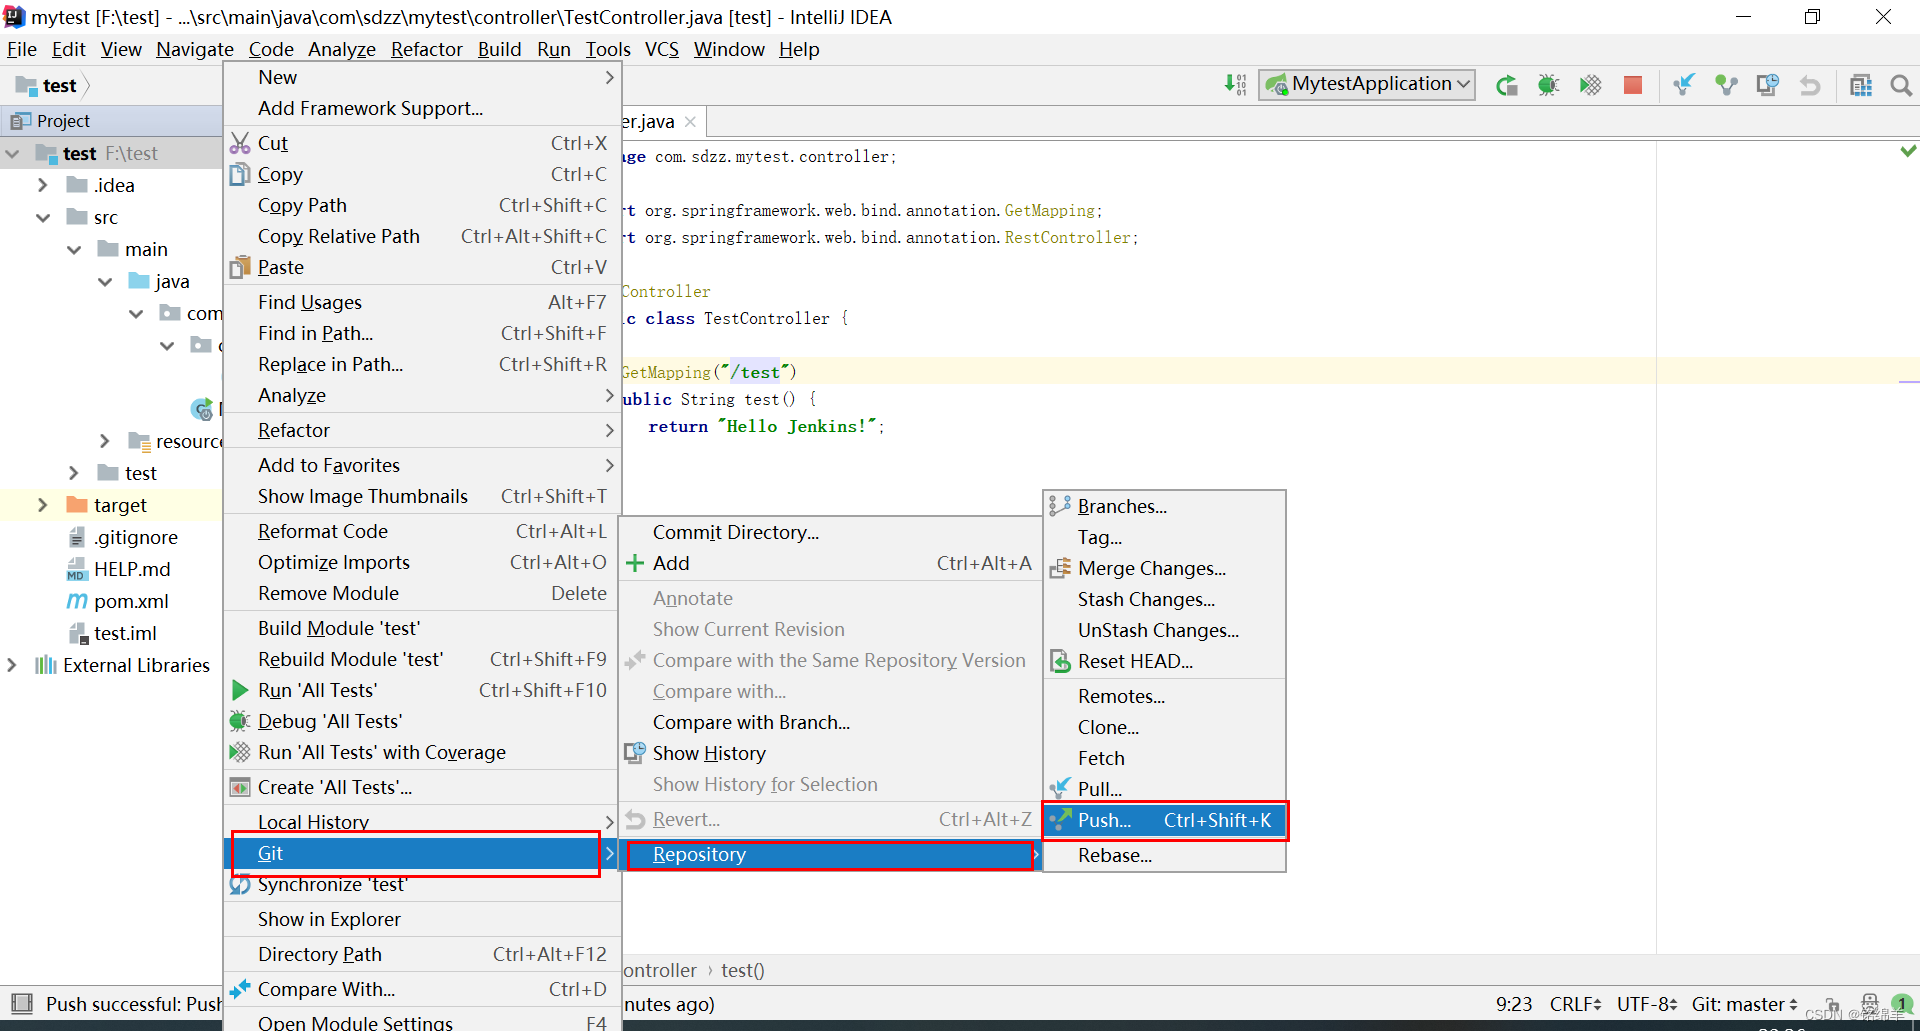This screenshot has width=1920, height=1031.
Task: Click the Revert toolbar icon
Action: point(1810,86)
